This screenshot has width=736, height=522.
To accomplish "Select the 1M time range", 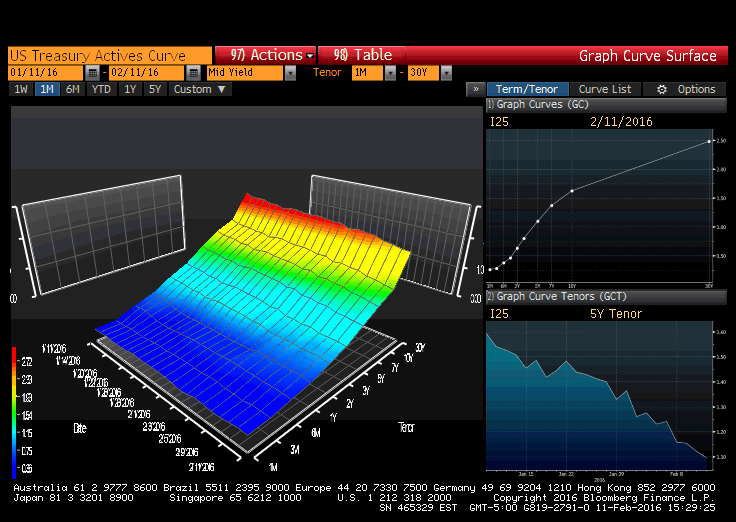I will pos(47,89).
